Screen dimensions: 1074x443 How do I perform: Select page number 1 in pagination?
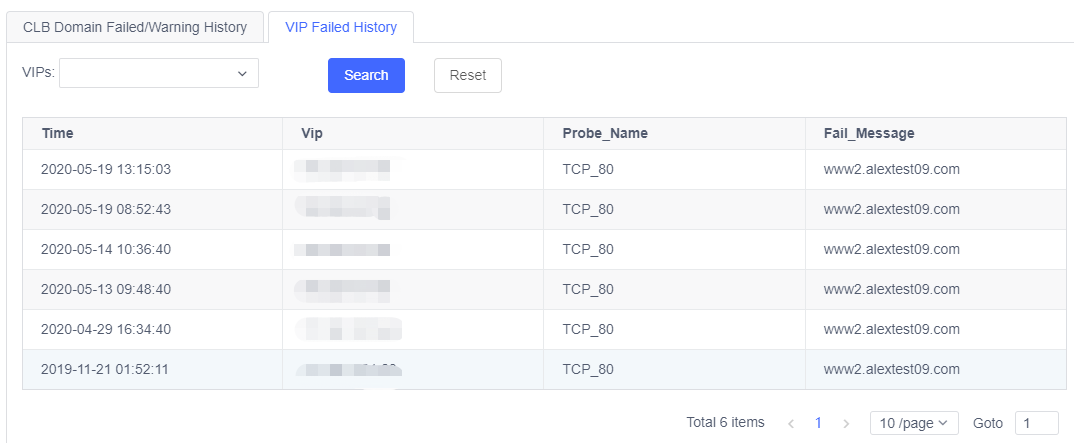(x=818, y=423)
